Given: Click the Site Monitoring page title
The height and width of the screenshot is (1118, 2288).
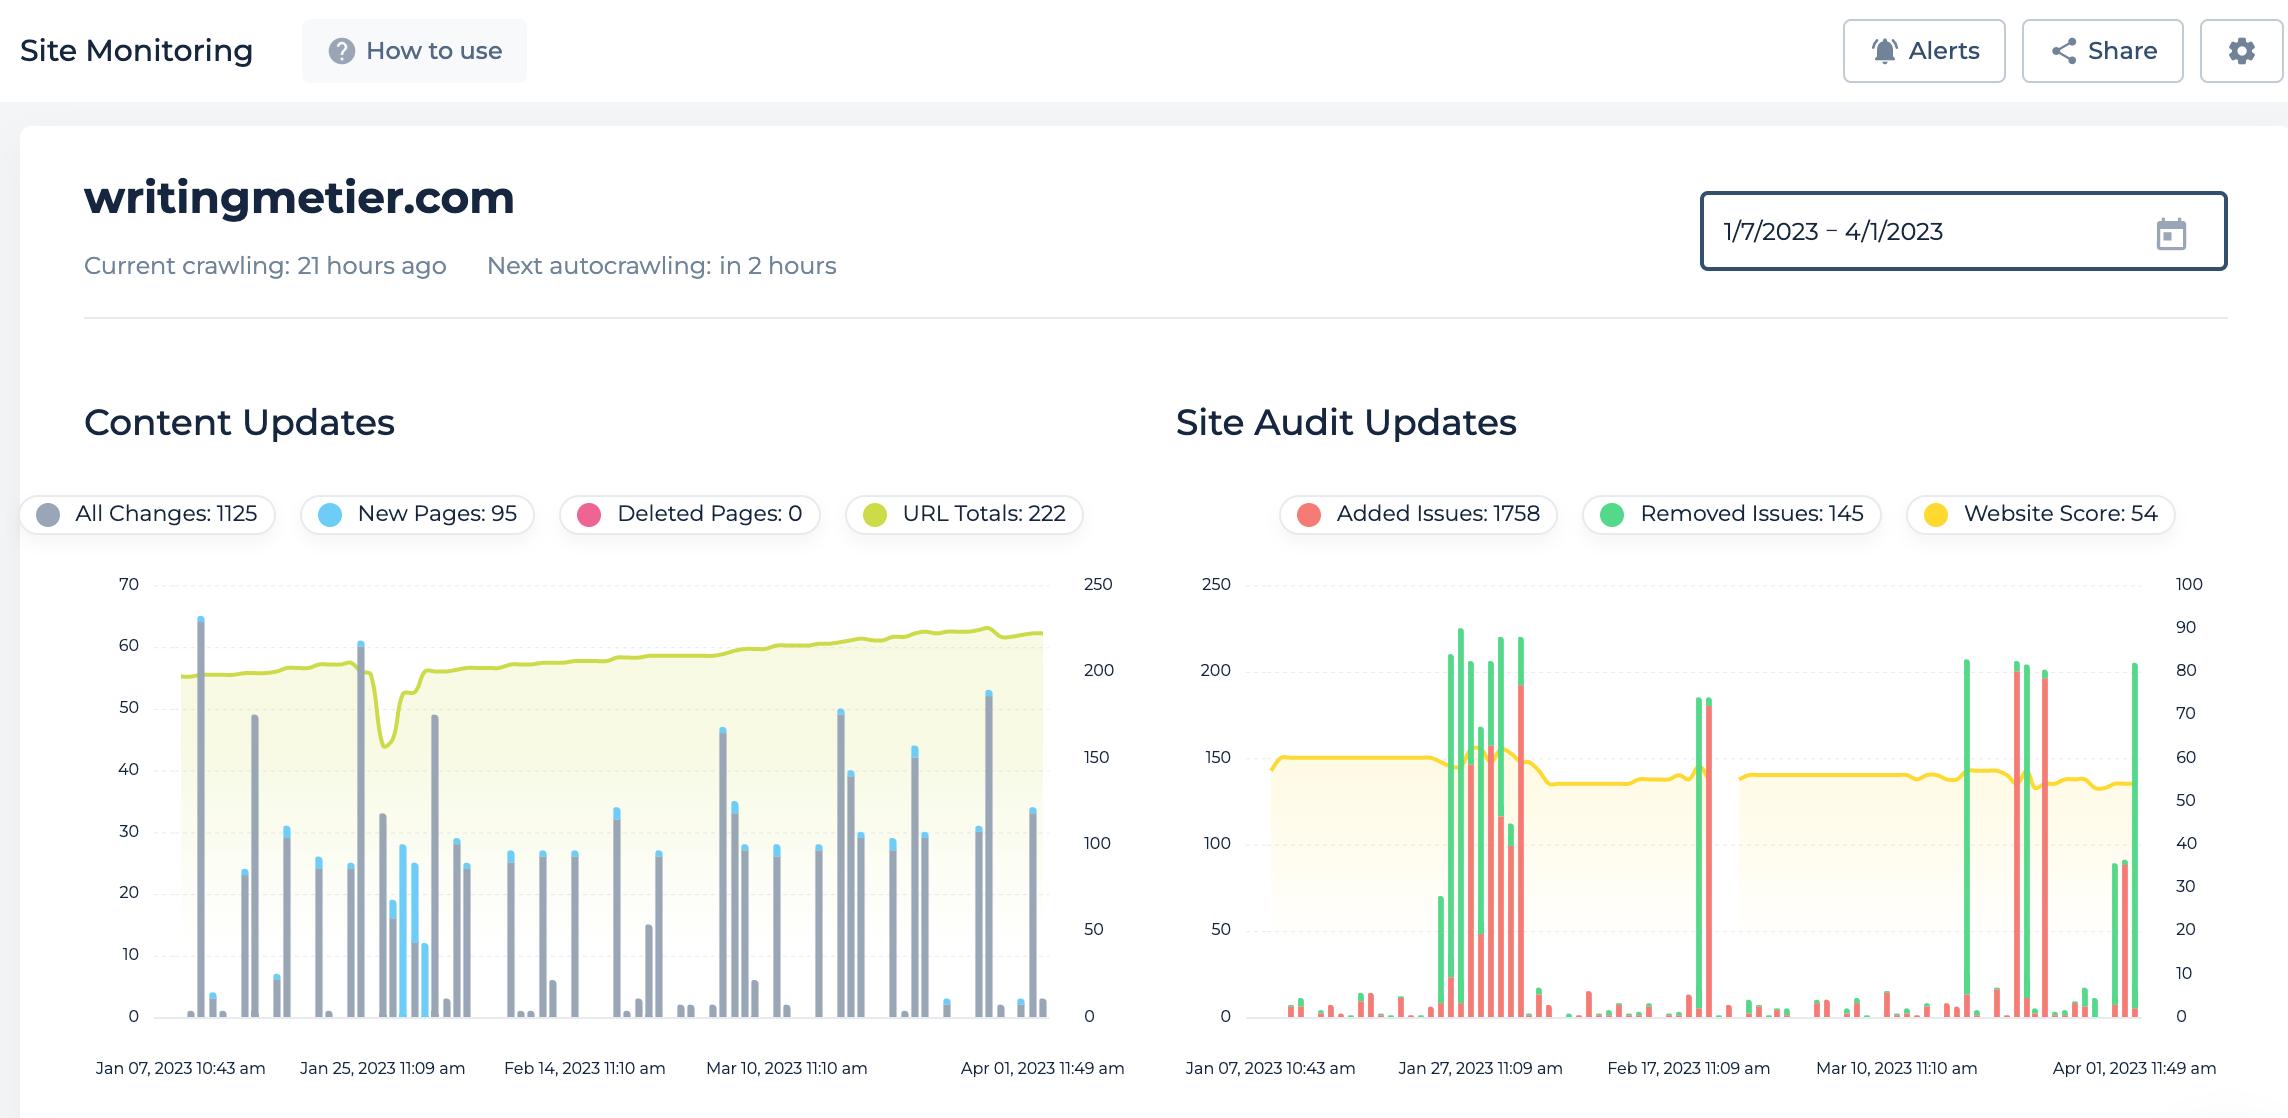Looking at the screenshot, I should (x=137, y=51).
